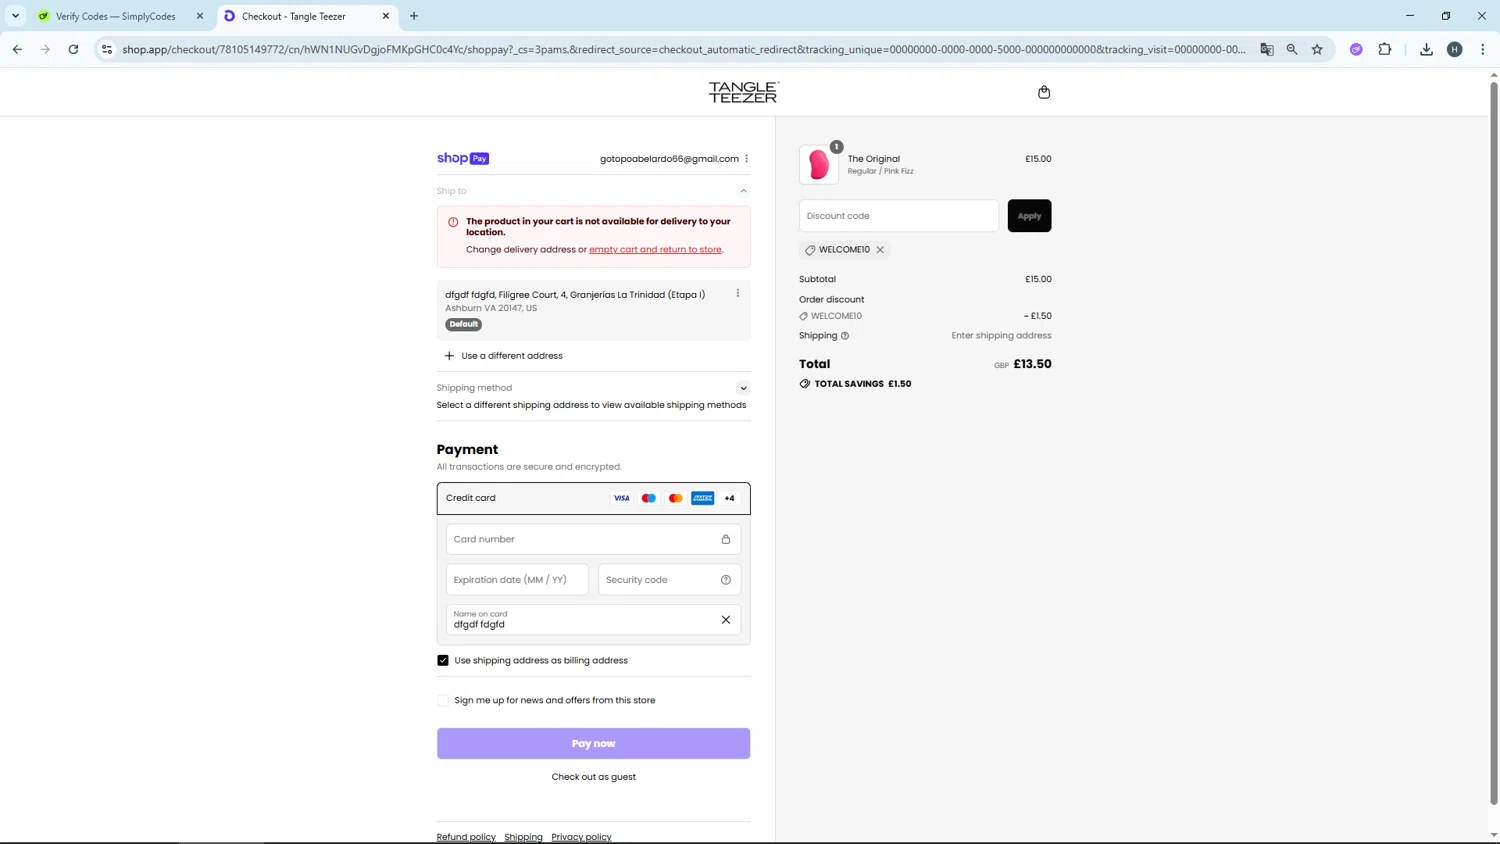Open the tab search dropdown arrow
Screen dimensions: 1500x844
(15, 16)
